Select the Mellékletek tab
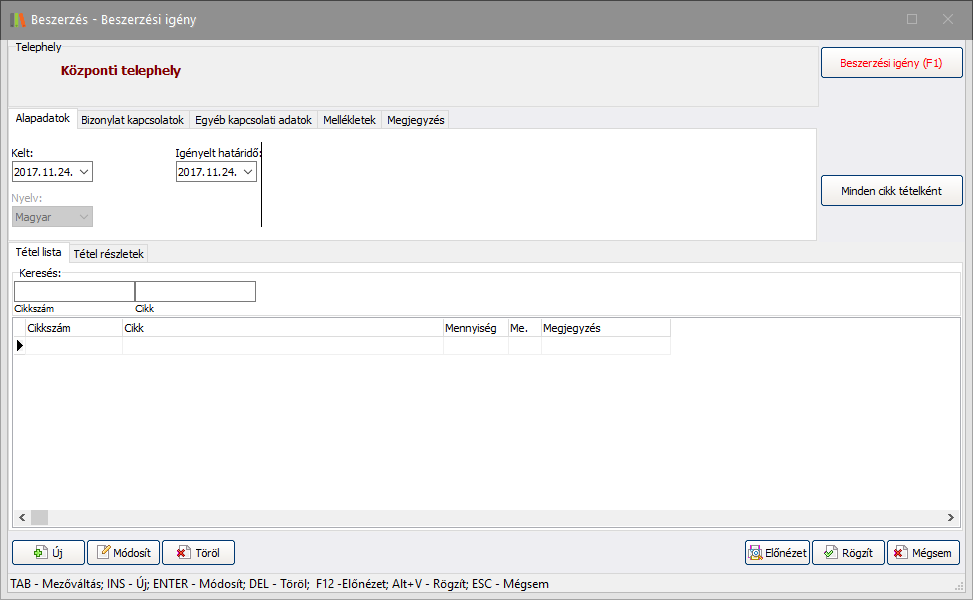The width and height of the screenshot is (973, 600). tap(349, 120)
